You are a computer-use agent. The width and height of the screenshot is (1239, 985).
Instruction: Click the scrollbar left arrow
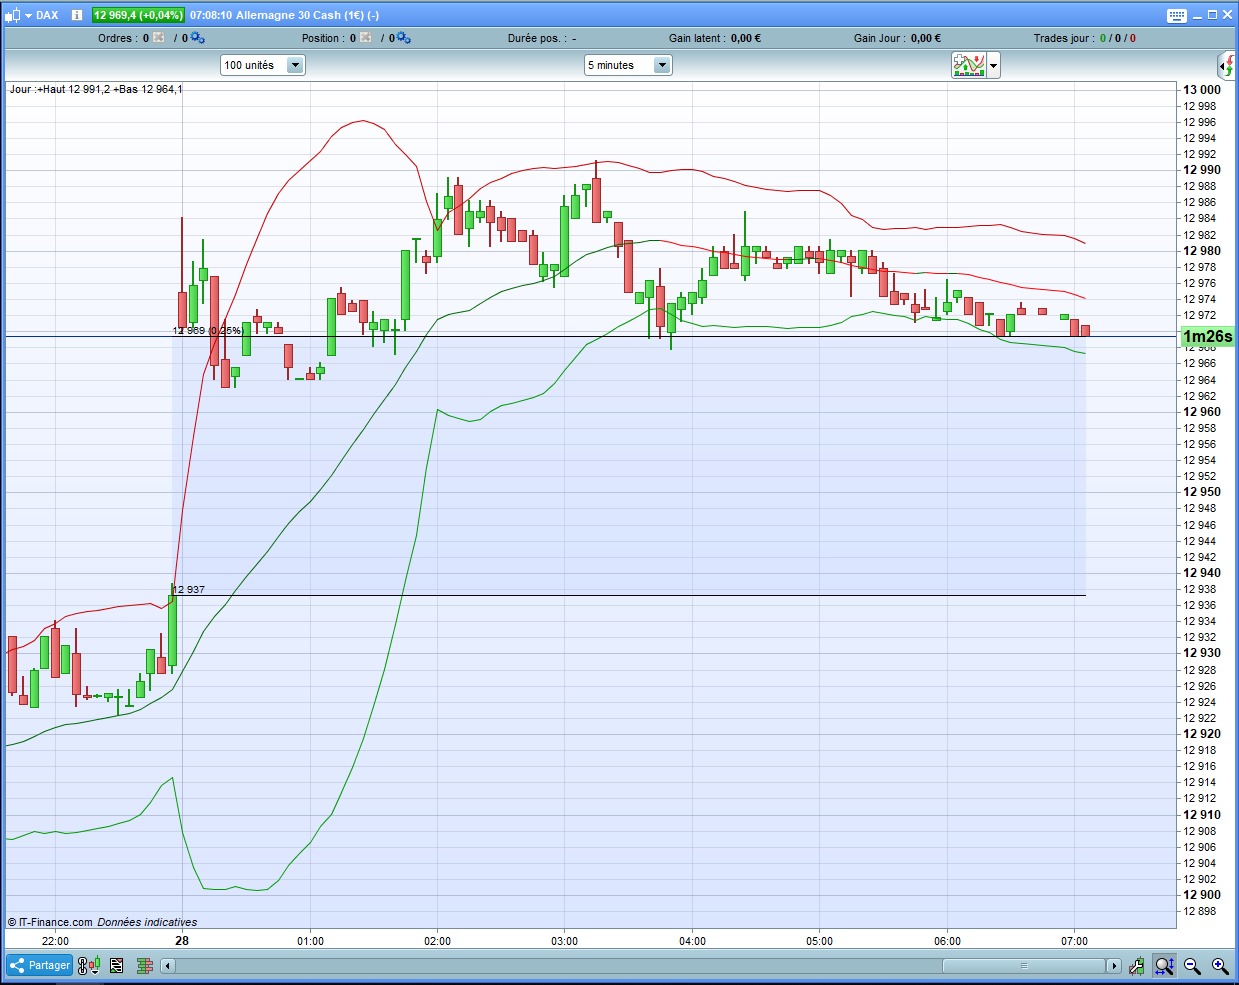168,966
